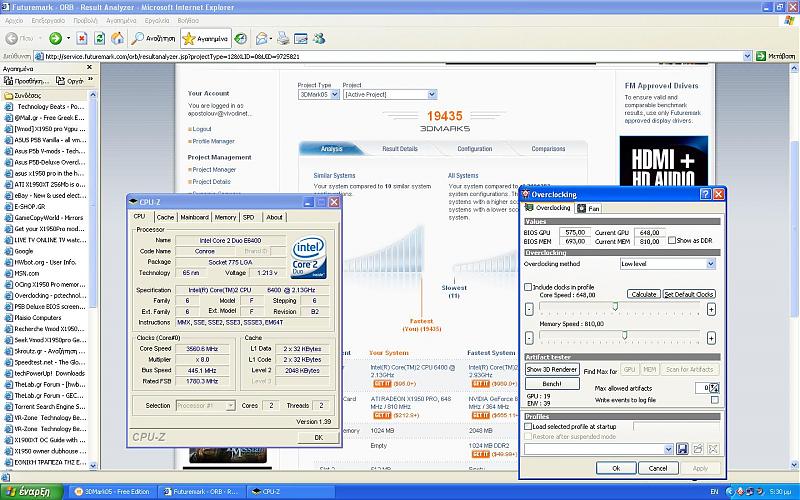Click the Cancel button in Overclocking
Screen dimensions: 800x500
pos(658,468)
